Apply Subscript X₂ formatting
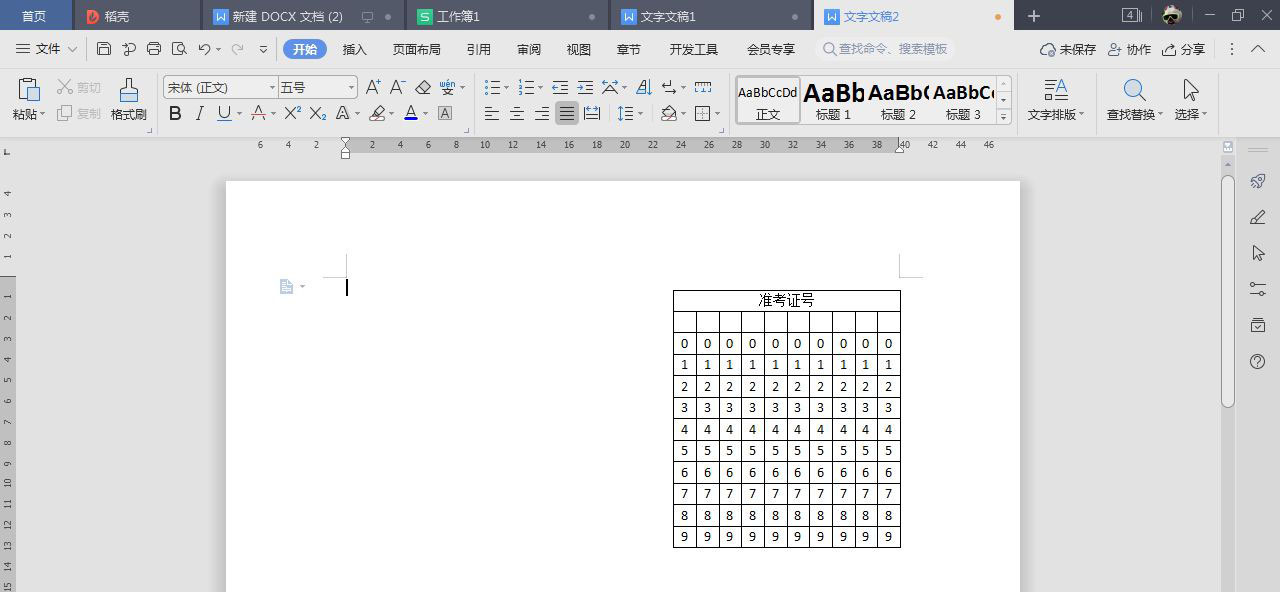Viewport: 1280px width, 592px height. [x=318, y=114]
